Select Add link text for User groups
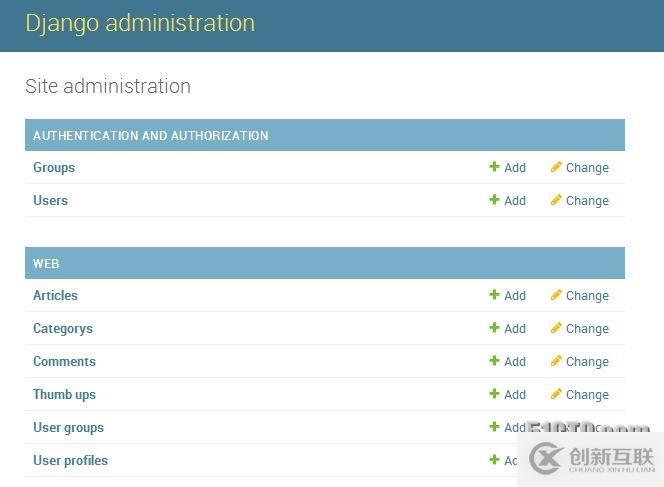Screen dimensions: 664x487 point(515,428)
